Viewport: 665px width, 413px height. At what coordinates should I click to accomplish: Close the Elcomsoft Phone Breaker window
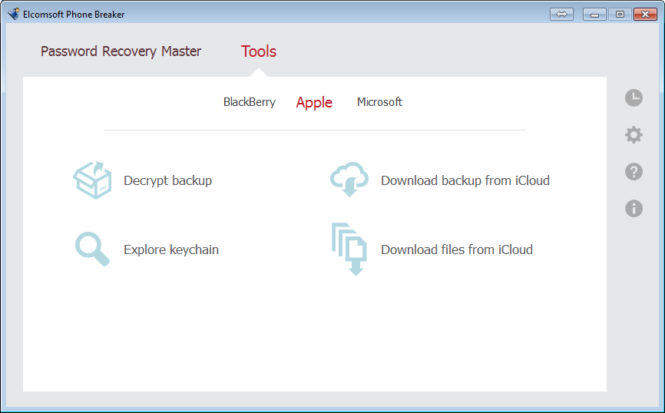pos(645,14)
